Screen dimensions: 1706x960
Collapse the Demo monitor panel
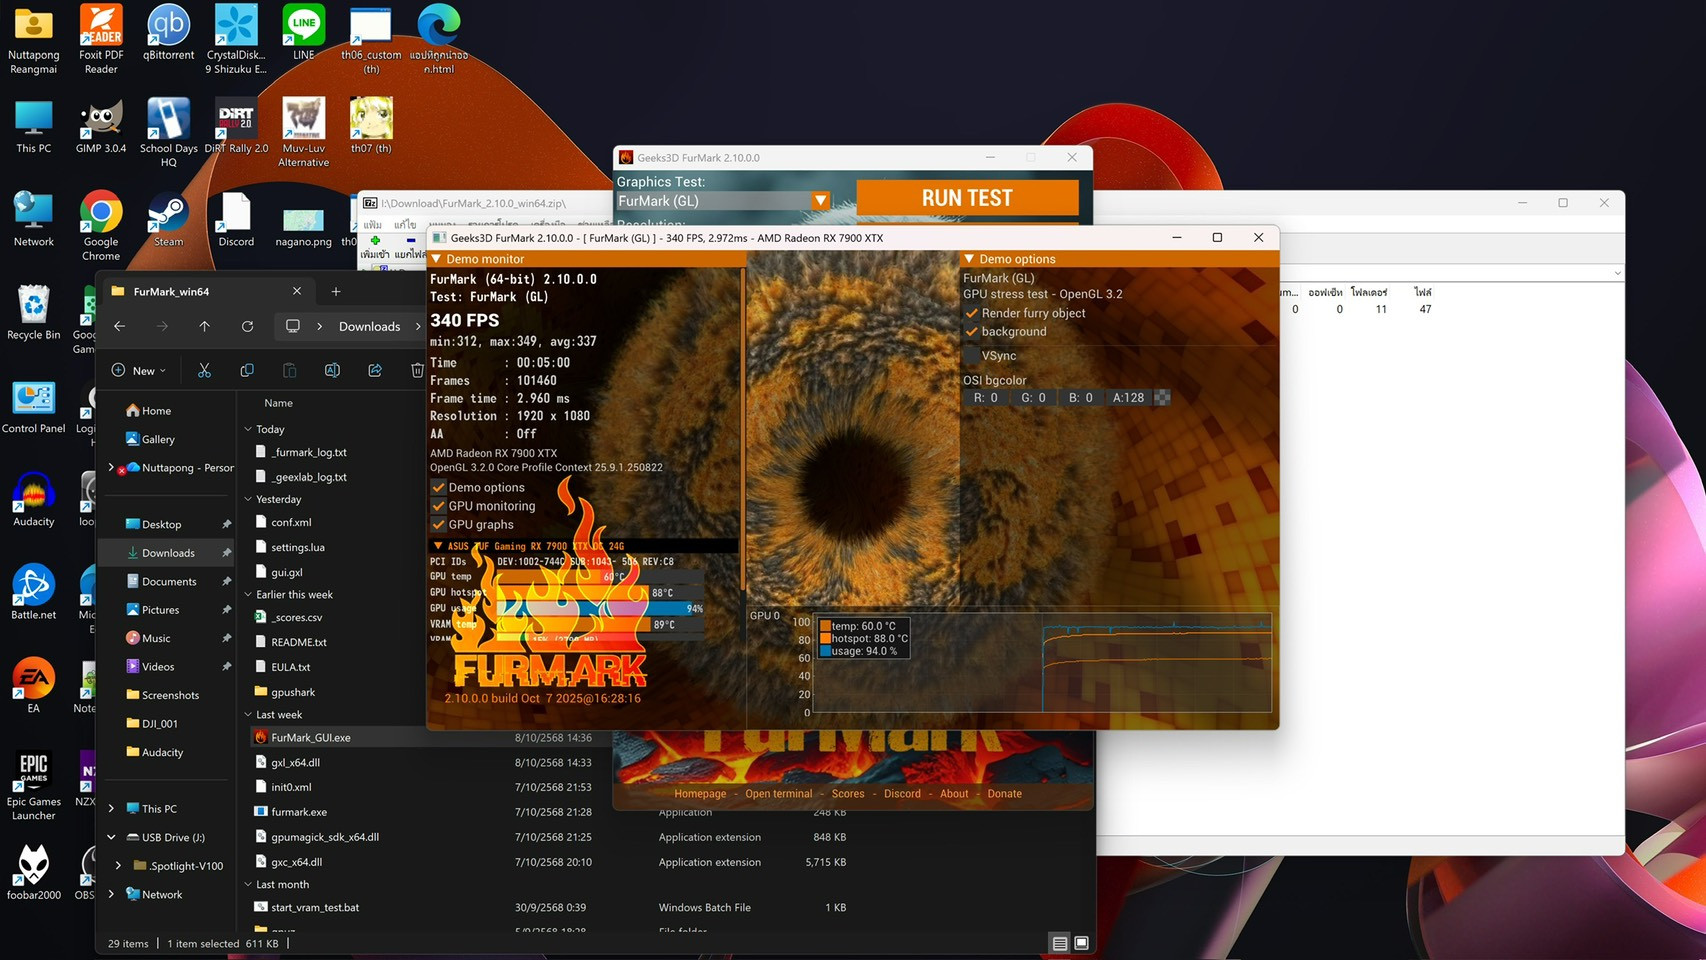436,259
